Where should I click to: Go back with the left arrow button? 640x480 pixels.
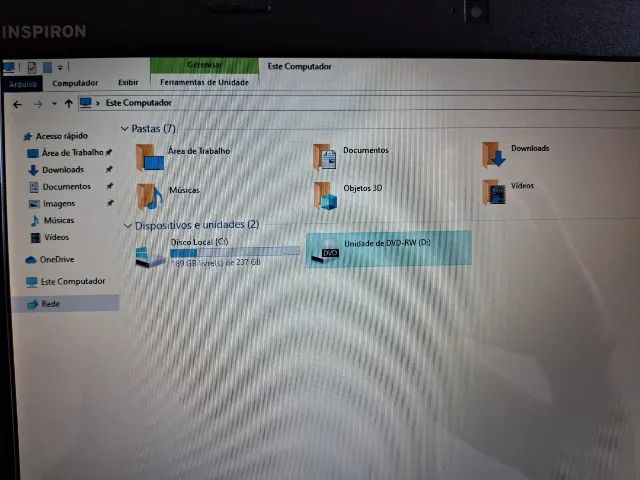[x=17, y=105]
